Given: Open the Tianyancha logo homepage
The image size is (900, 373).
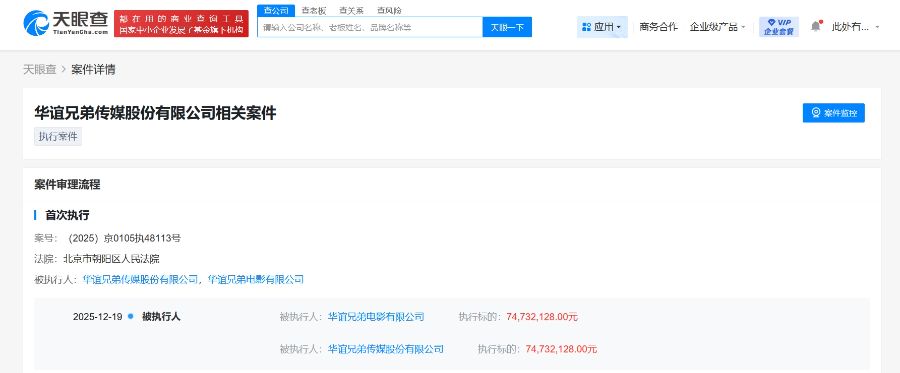Looking at the screenshot, I should (65, 24).
